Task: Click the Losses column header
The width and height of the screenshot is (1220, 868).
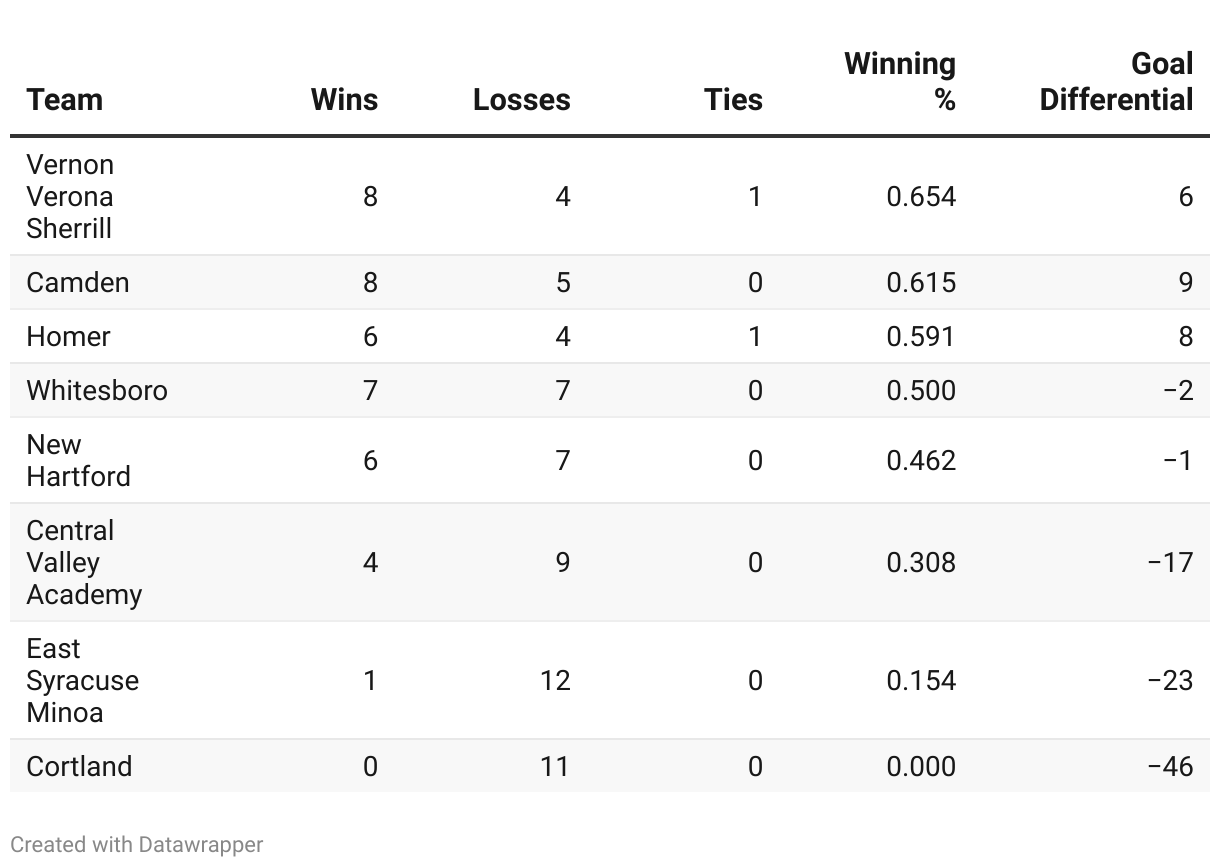Action: click(x=521, y=100)
